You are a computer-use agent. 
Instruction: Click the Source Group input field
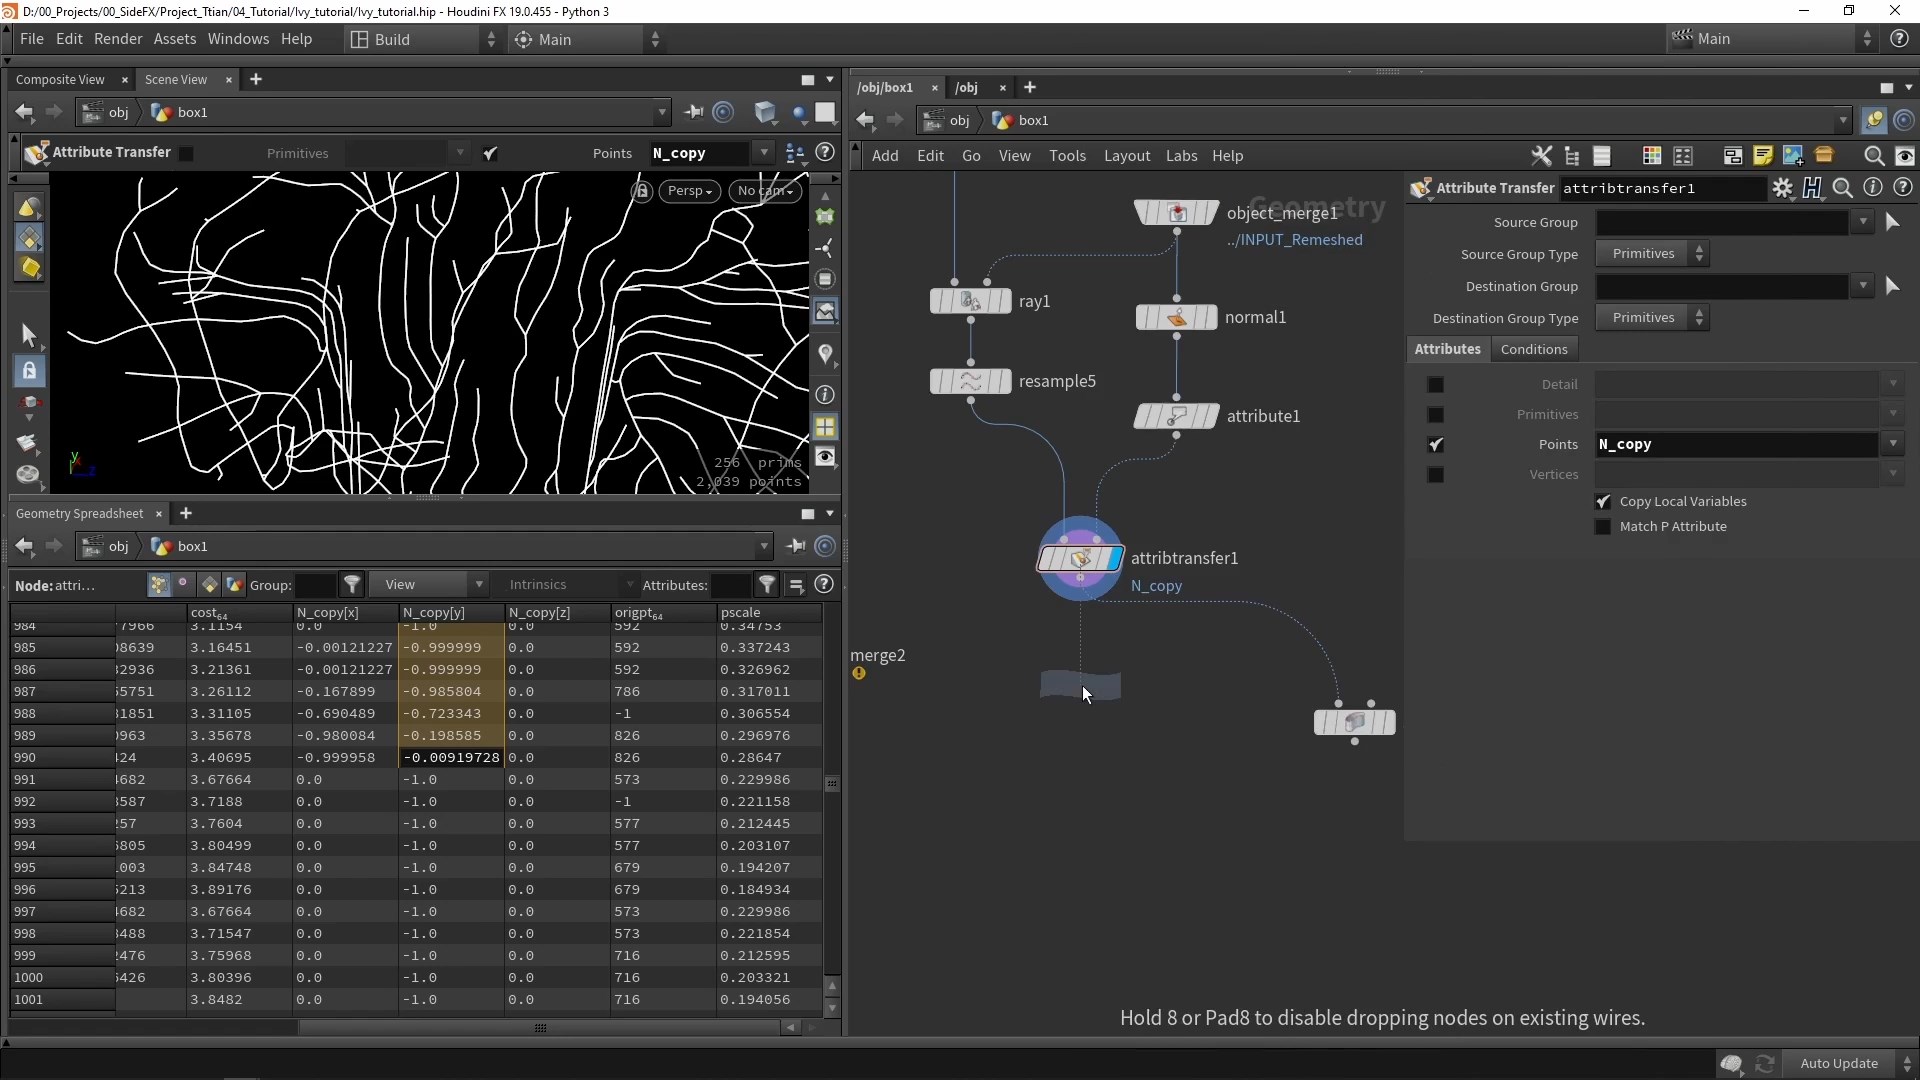click(x=1721, y=223)
